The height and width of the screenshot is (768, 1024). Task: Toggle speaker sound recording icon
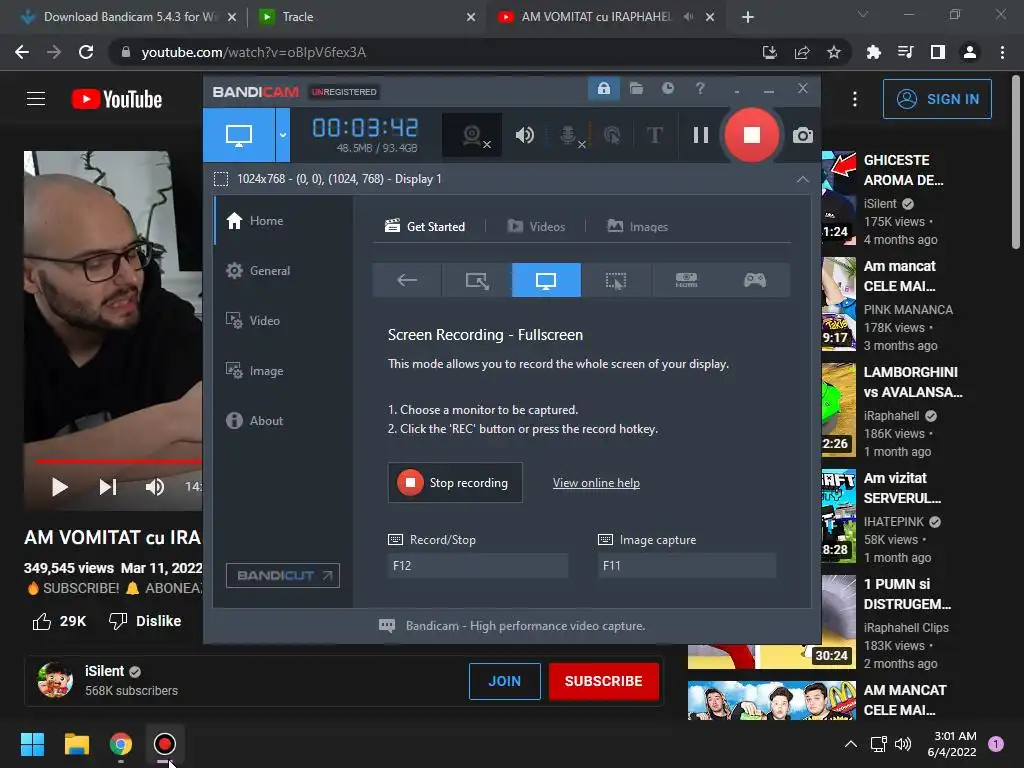(524, 135)
